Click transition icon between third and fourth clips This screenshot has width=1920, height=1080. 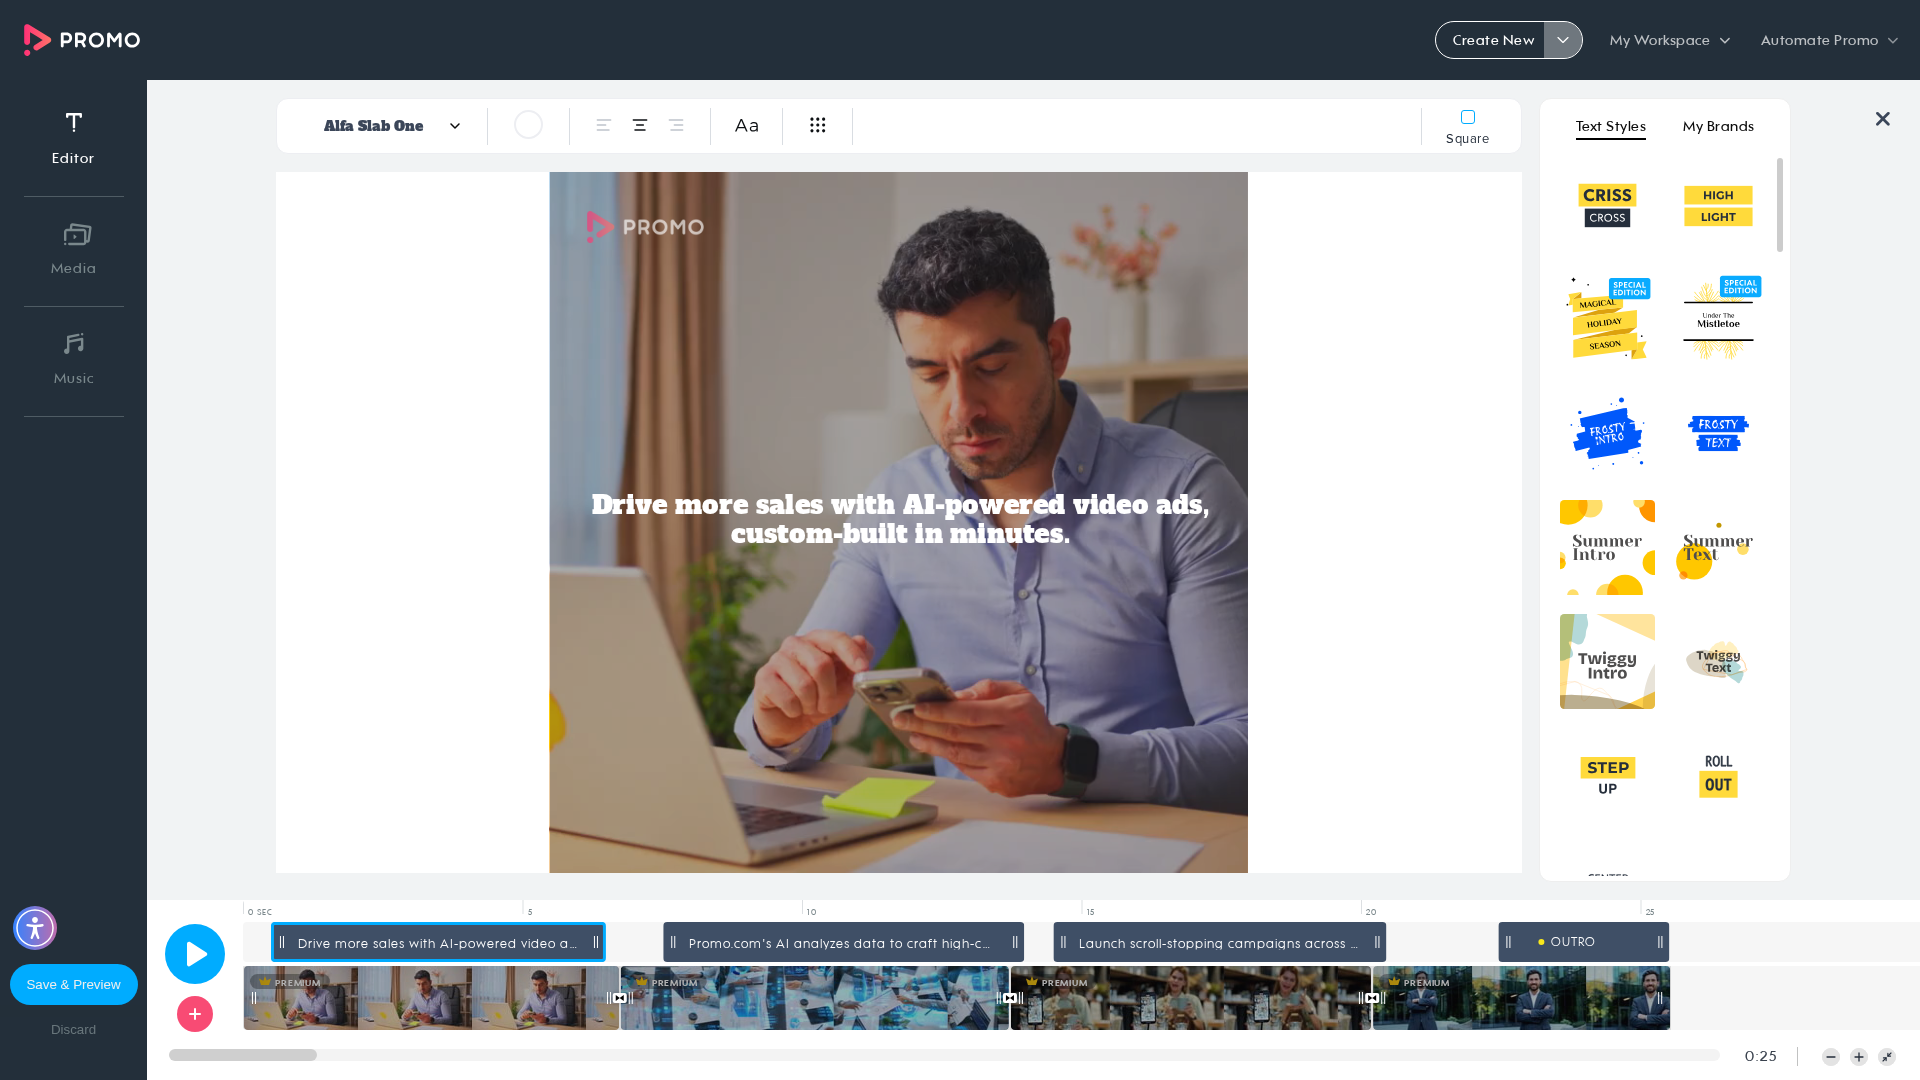pyautogui.click(x=1372, y=998)
